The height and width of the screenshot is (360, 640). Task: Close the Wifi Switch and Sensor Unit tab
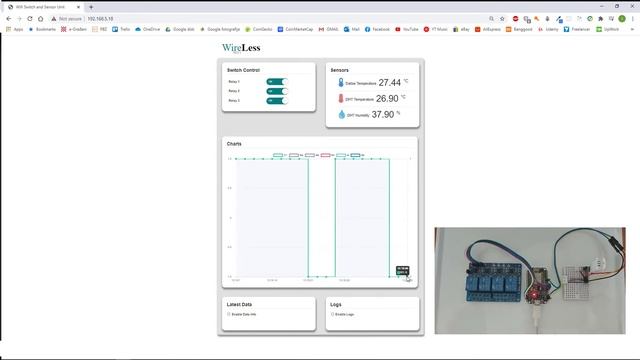[x=78, y=7]
